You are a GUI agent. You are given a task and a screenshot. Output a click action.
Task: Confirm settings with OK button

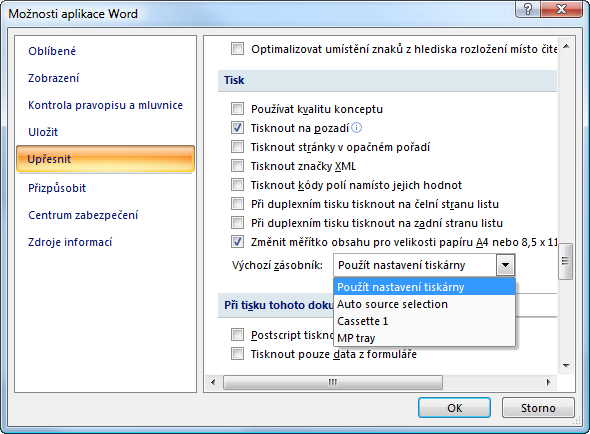pos(454,408)
